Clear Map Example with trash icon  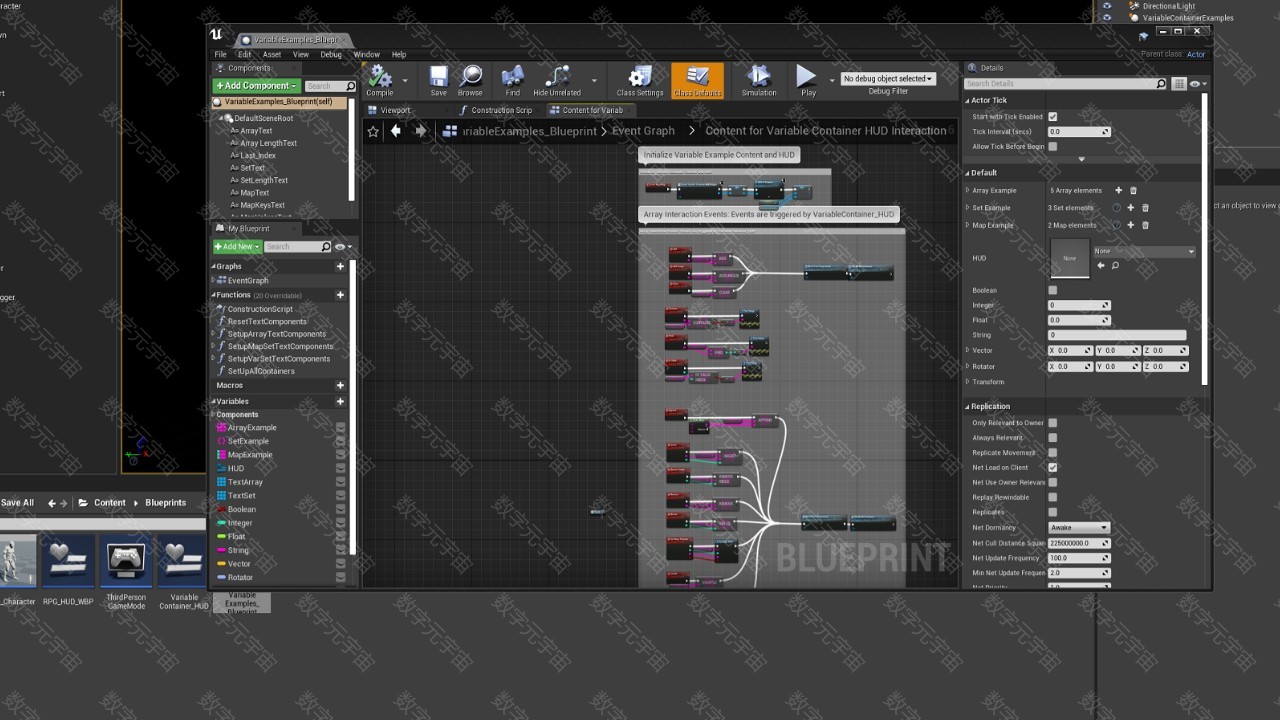click(x=1145, y=225)
